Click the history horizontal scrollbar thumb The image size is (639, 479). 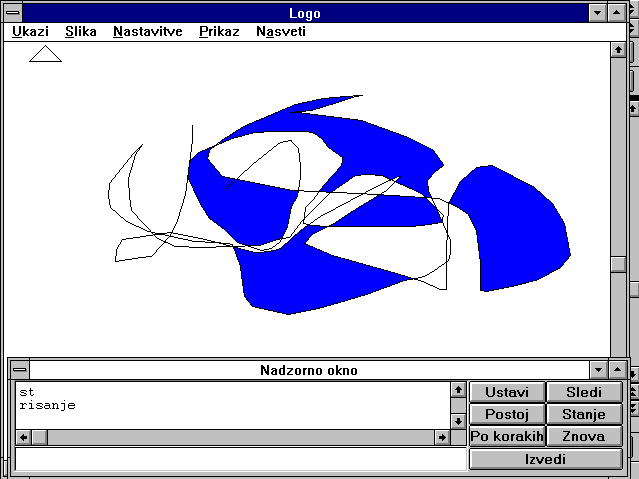point(40,437)
